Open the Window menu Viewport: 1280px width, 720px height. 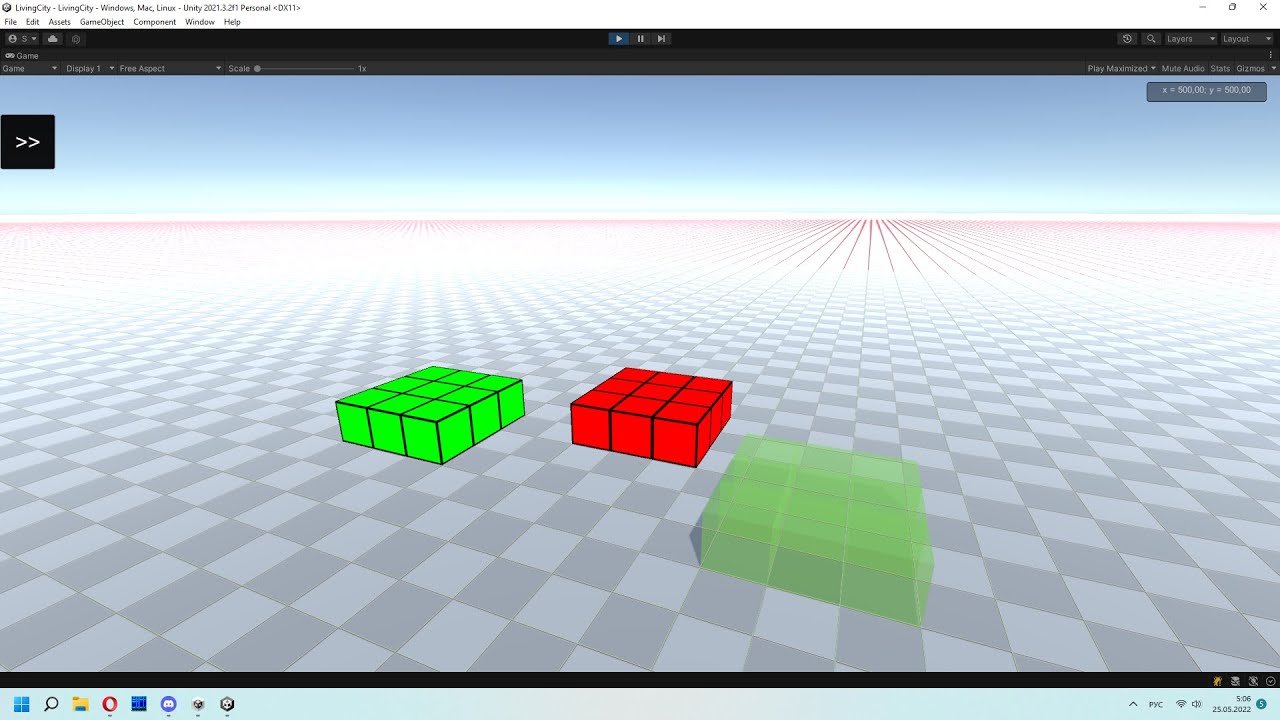pos(200,22)
